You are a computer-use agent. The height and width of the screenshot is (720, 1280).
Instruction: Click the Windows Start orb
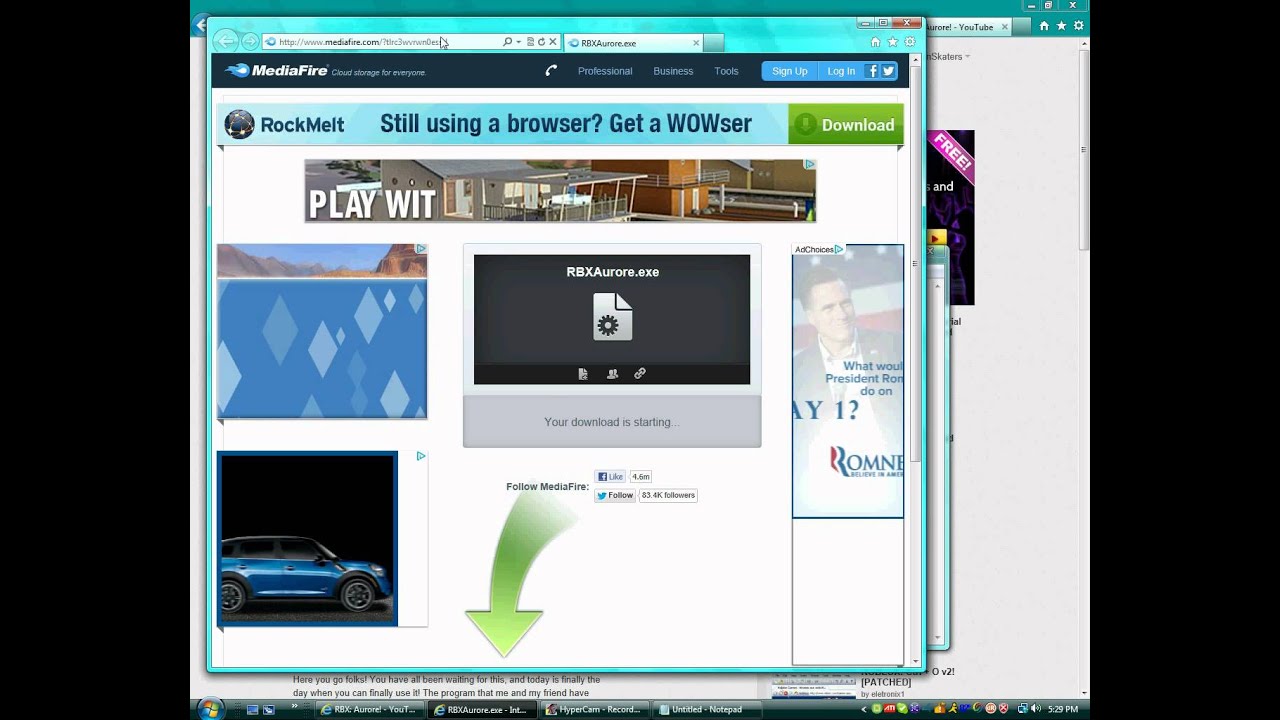click(x=210, y=709)
